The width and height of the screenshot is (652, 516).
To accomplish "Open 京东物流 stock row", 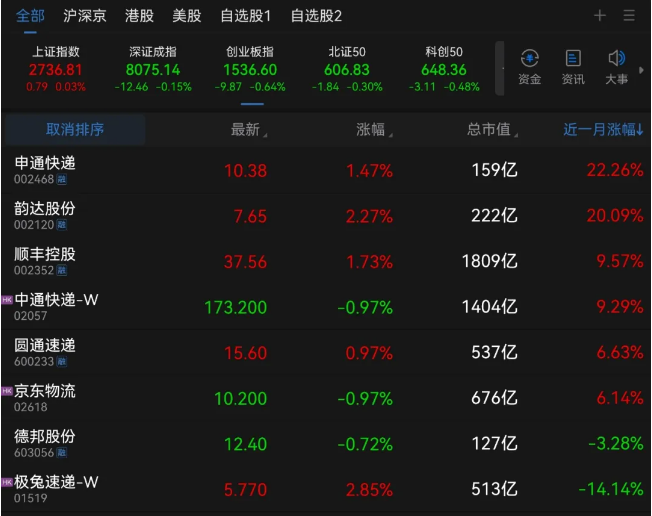I will [326, 398].
